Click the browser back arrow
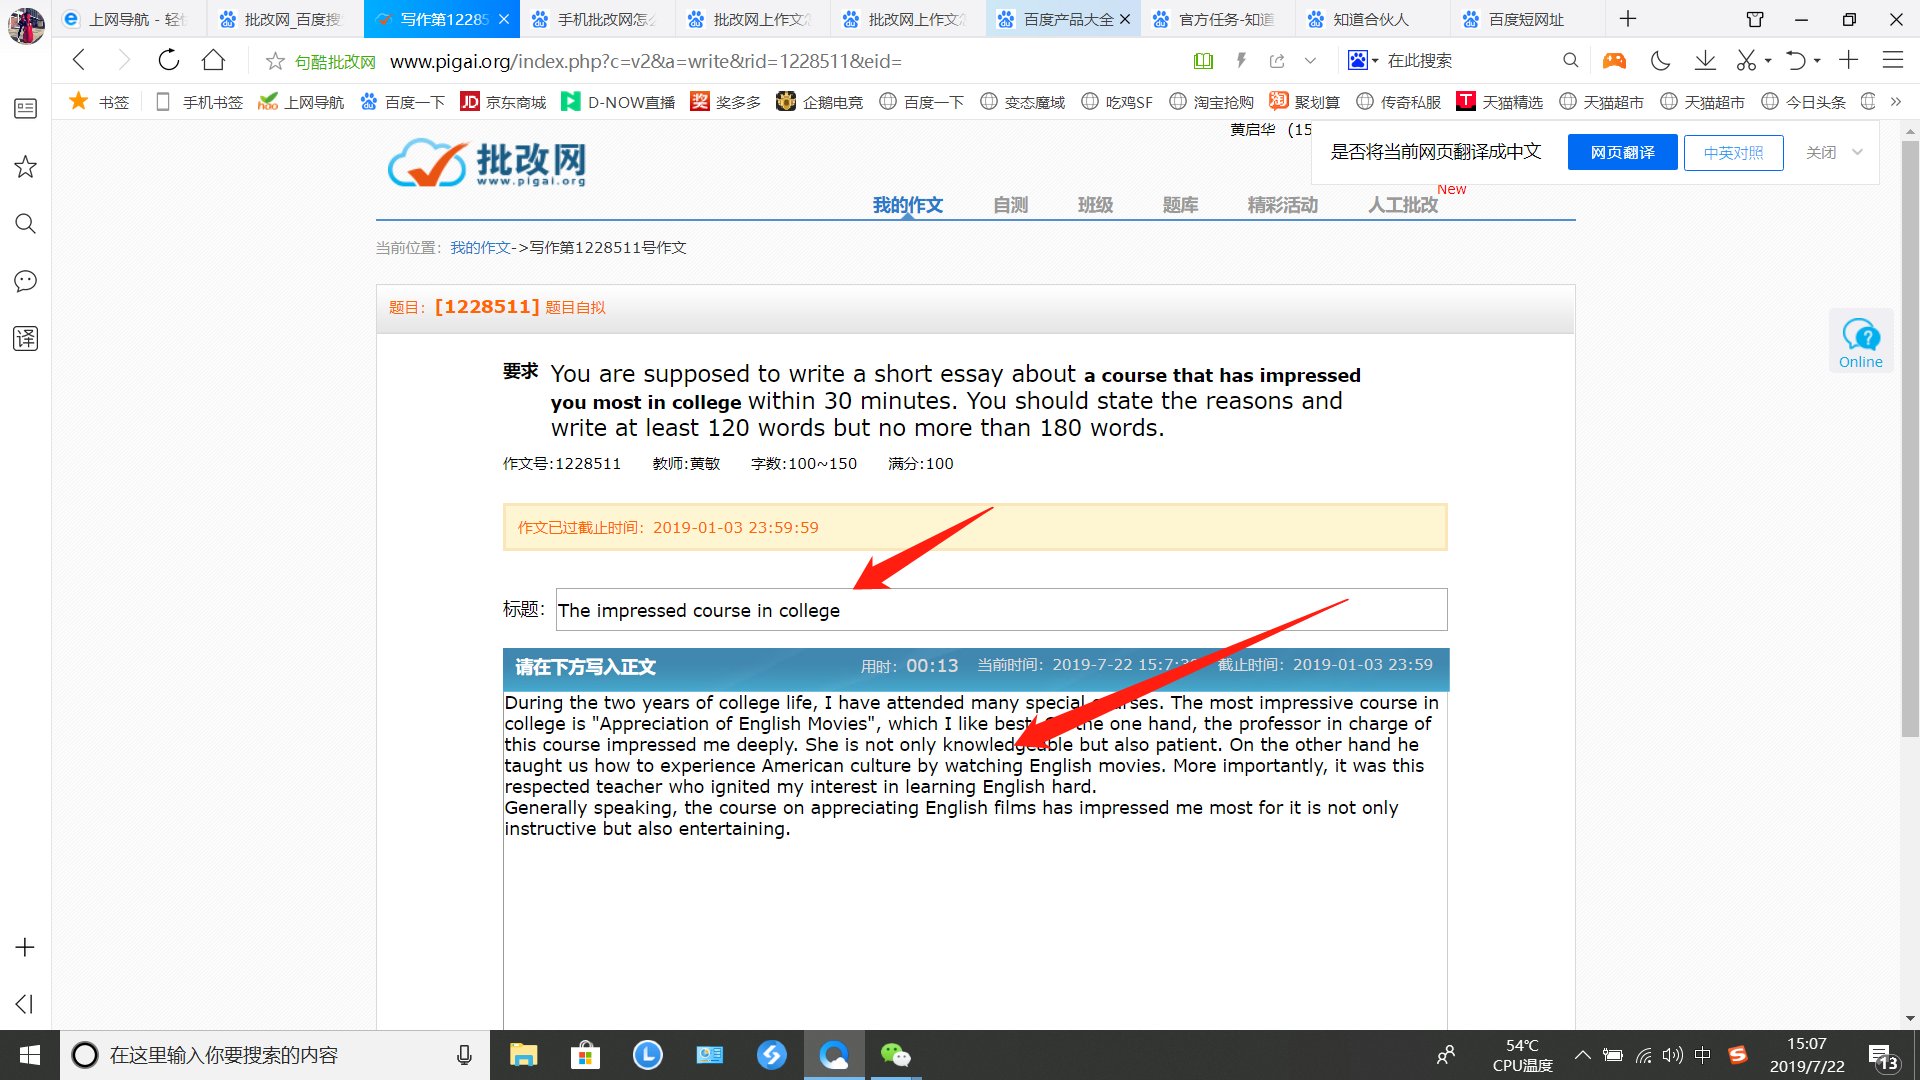Screen dimensions: 1920x1080 coord(79,61)
